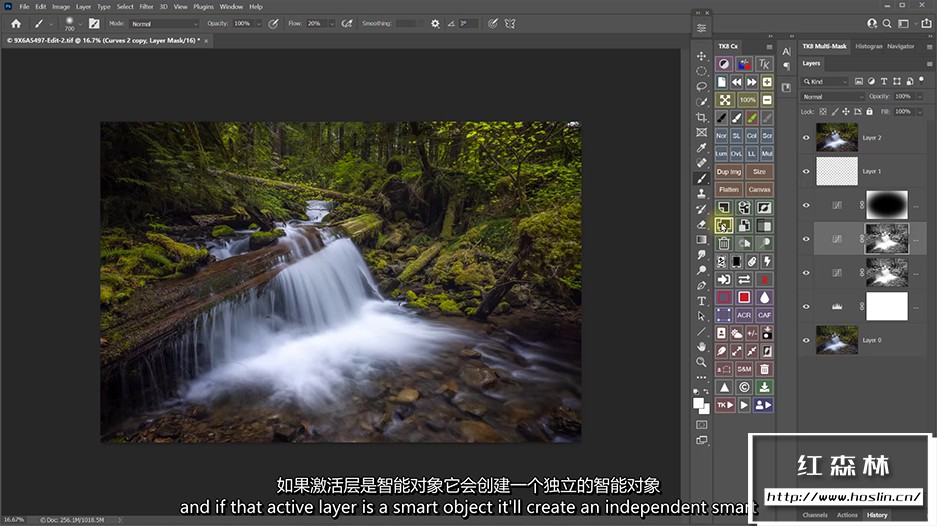The image size is (937, 526).
Task: Click the Dup Img button
Action: pos(729,172)
